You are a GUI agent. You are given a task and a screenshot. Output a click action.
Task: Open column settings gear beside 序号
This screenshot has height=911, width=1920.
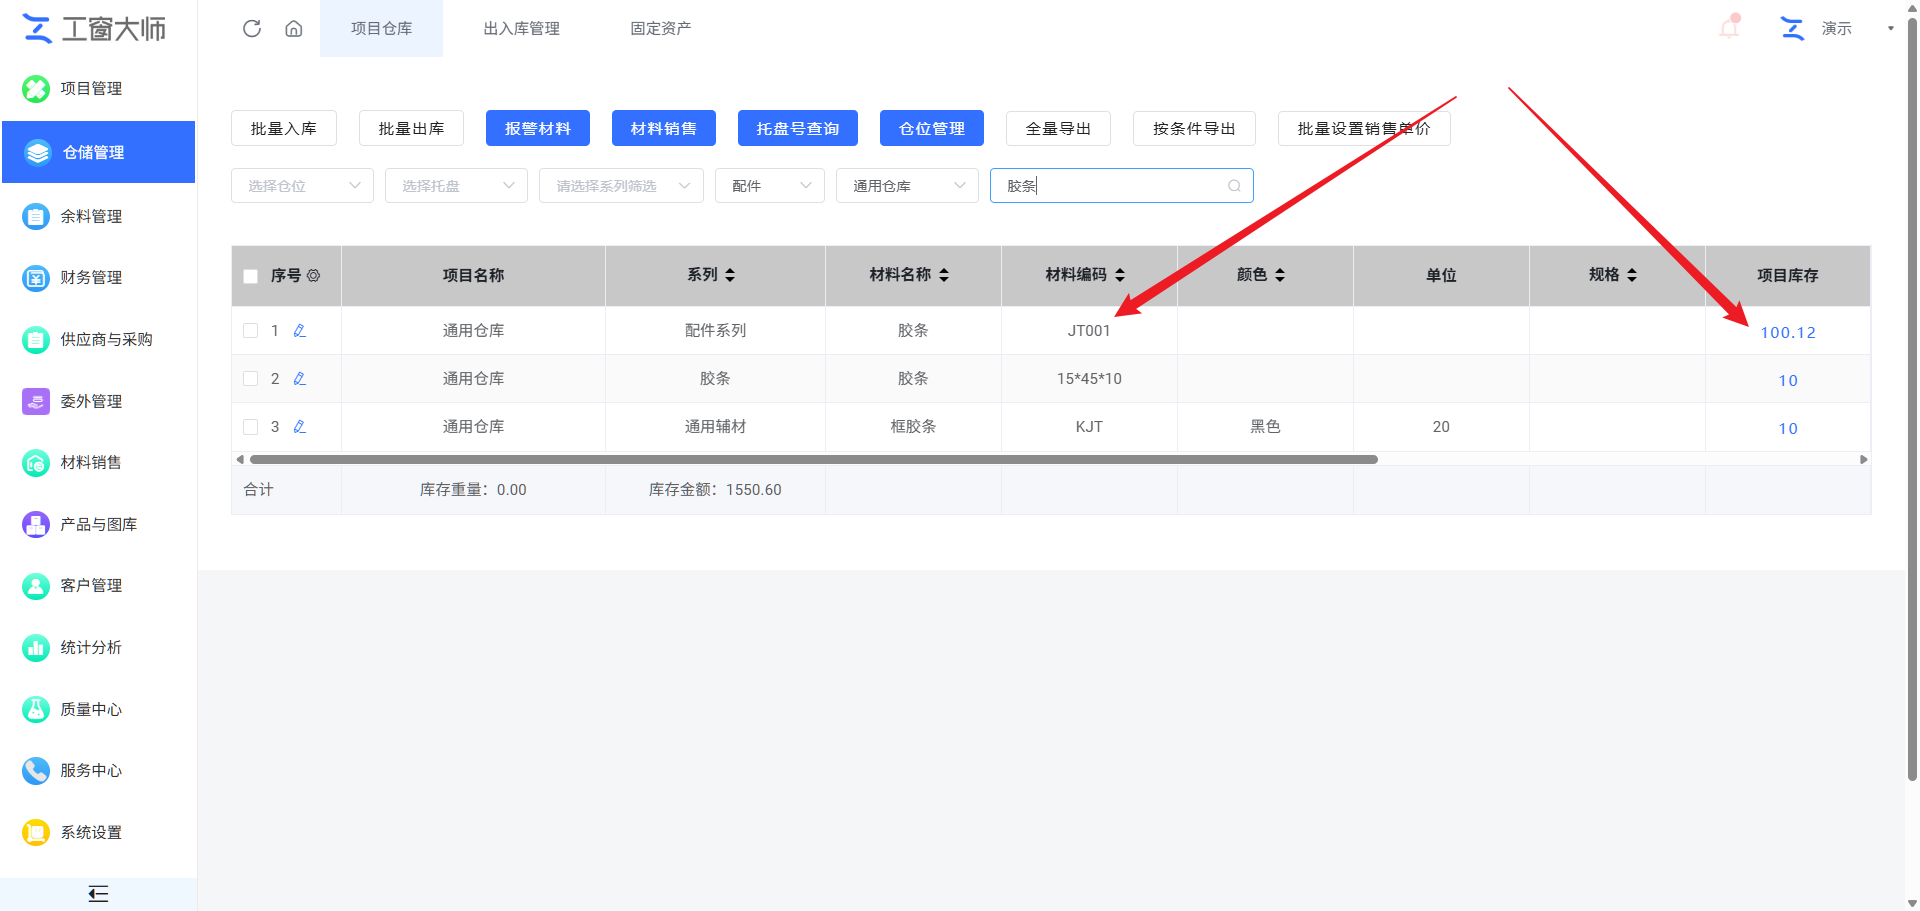coord(314,275)
